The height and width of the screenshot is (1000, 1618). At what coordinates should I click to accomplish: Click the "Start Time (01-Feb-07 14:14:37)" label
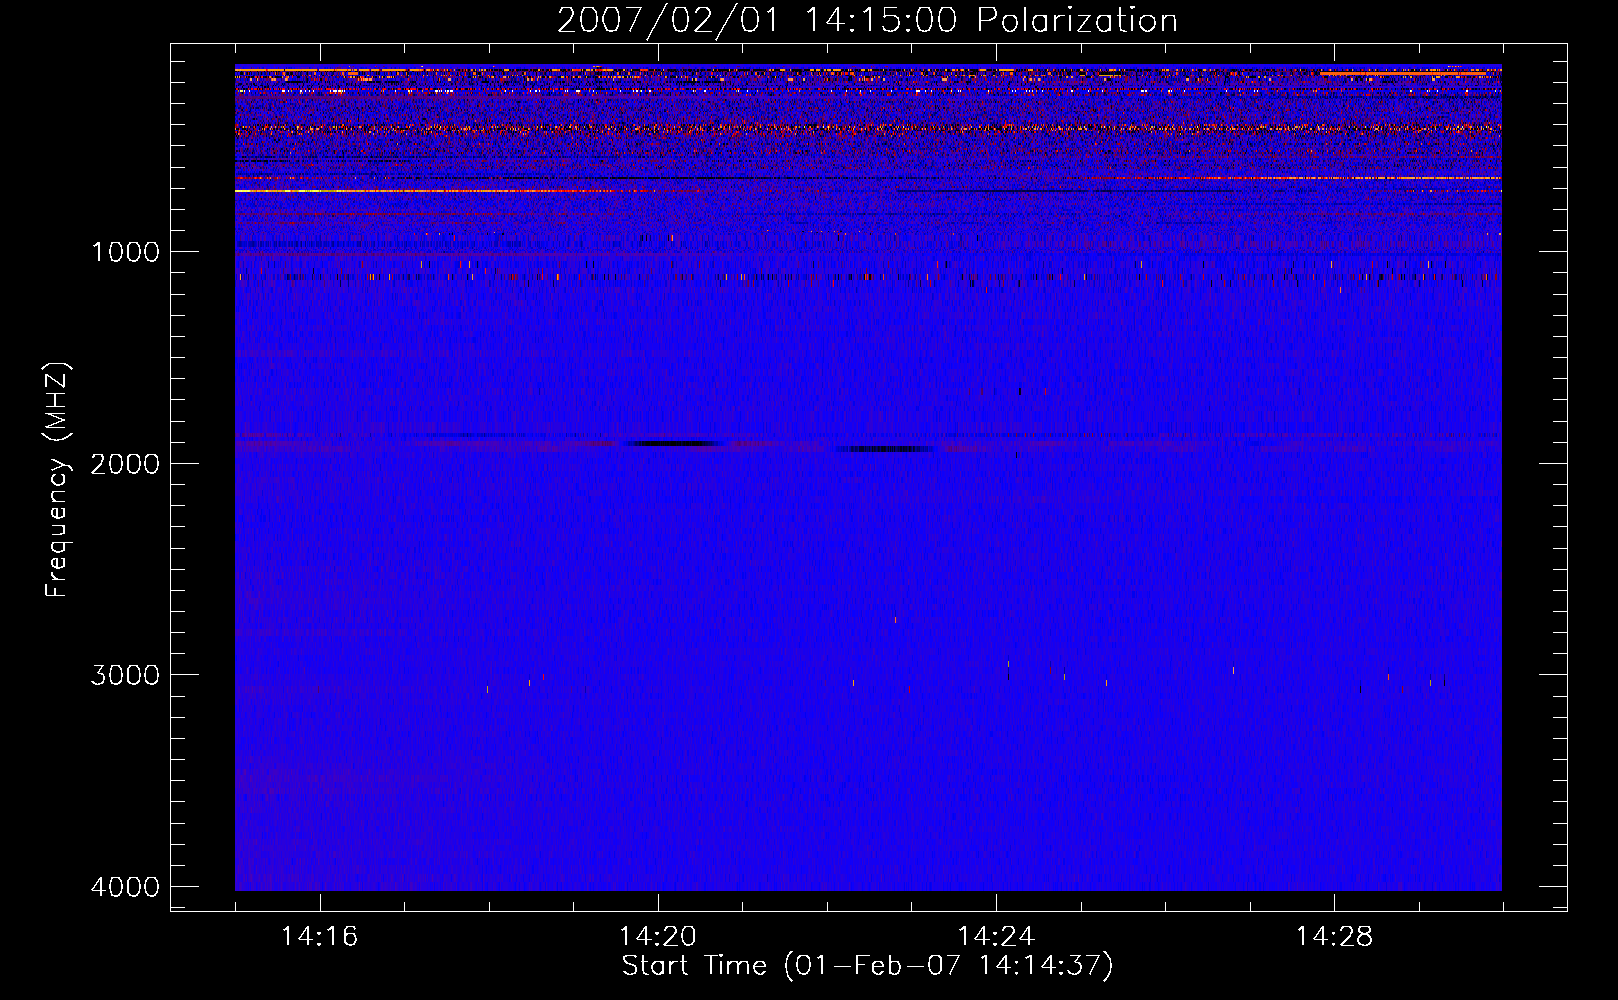(x=867, y=966)
